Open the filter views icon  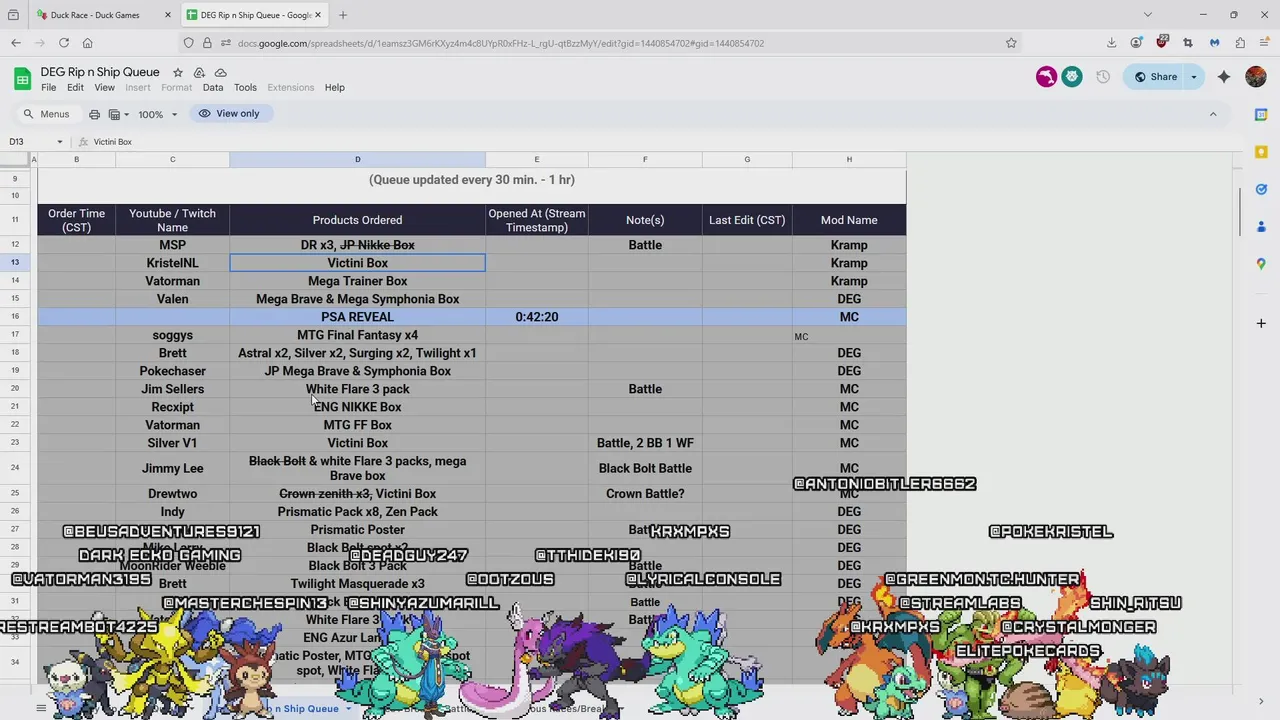pos(114,114)
